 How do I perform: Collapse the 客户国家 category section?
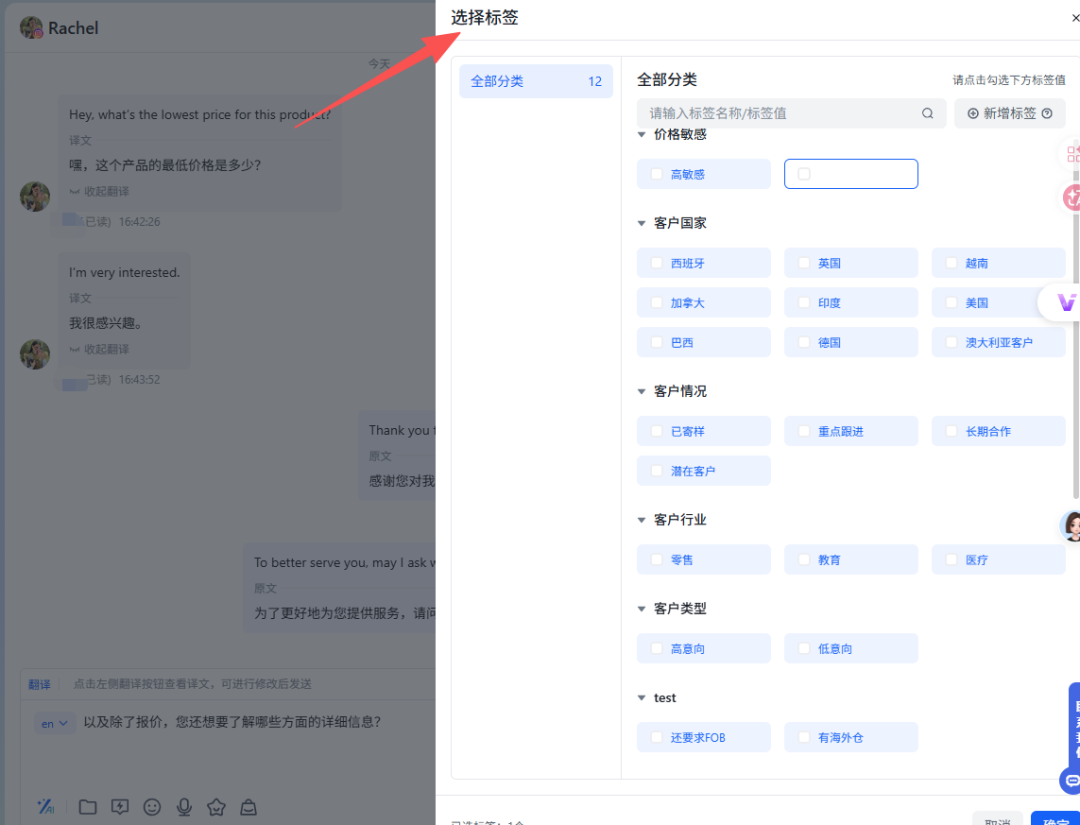point(641,222)
